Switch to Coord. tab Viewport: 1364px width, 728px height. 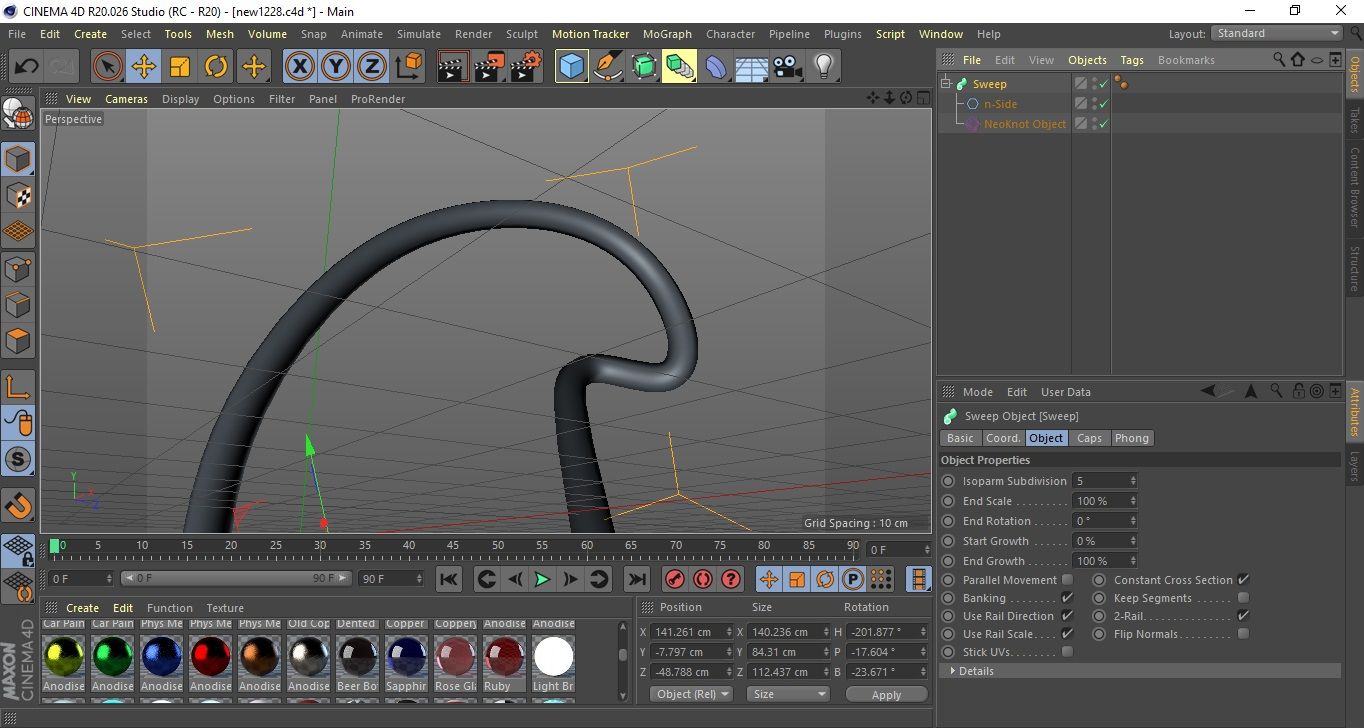1003,438
